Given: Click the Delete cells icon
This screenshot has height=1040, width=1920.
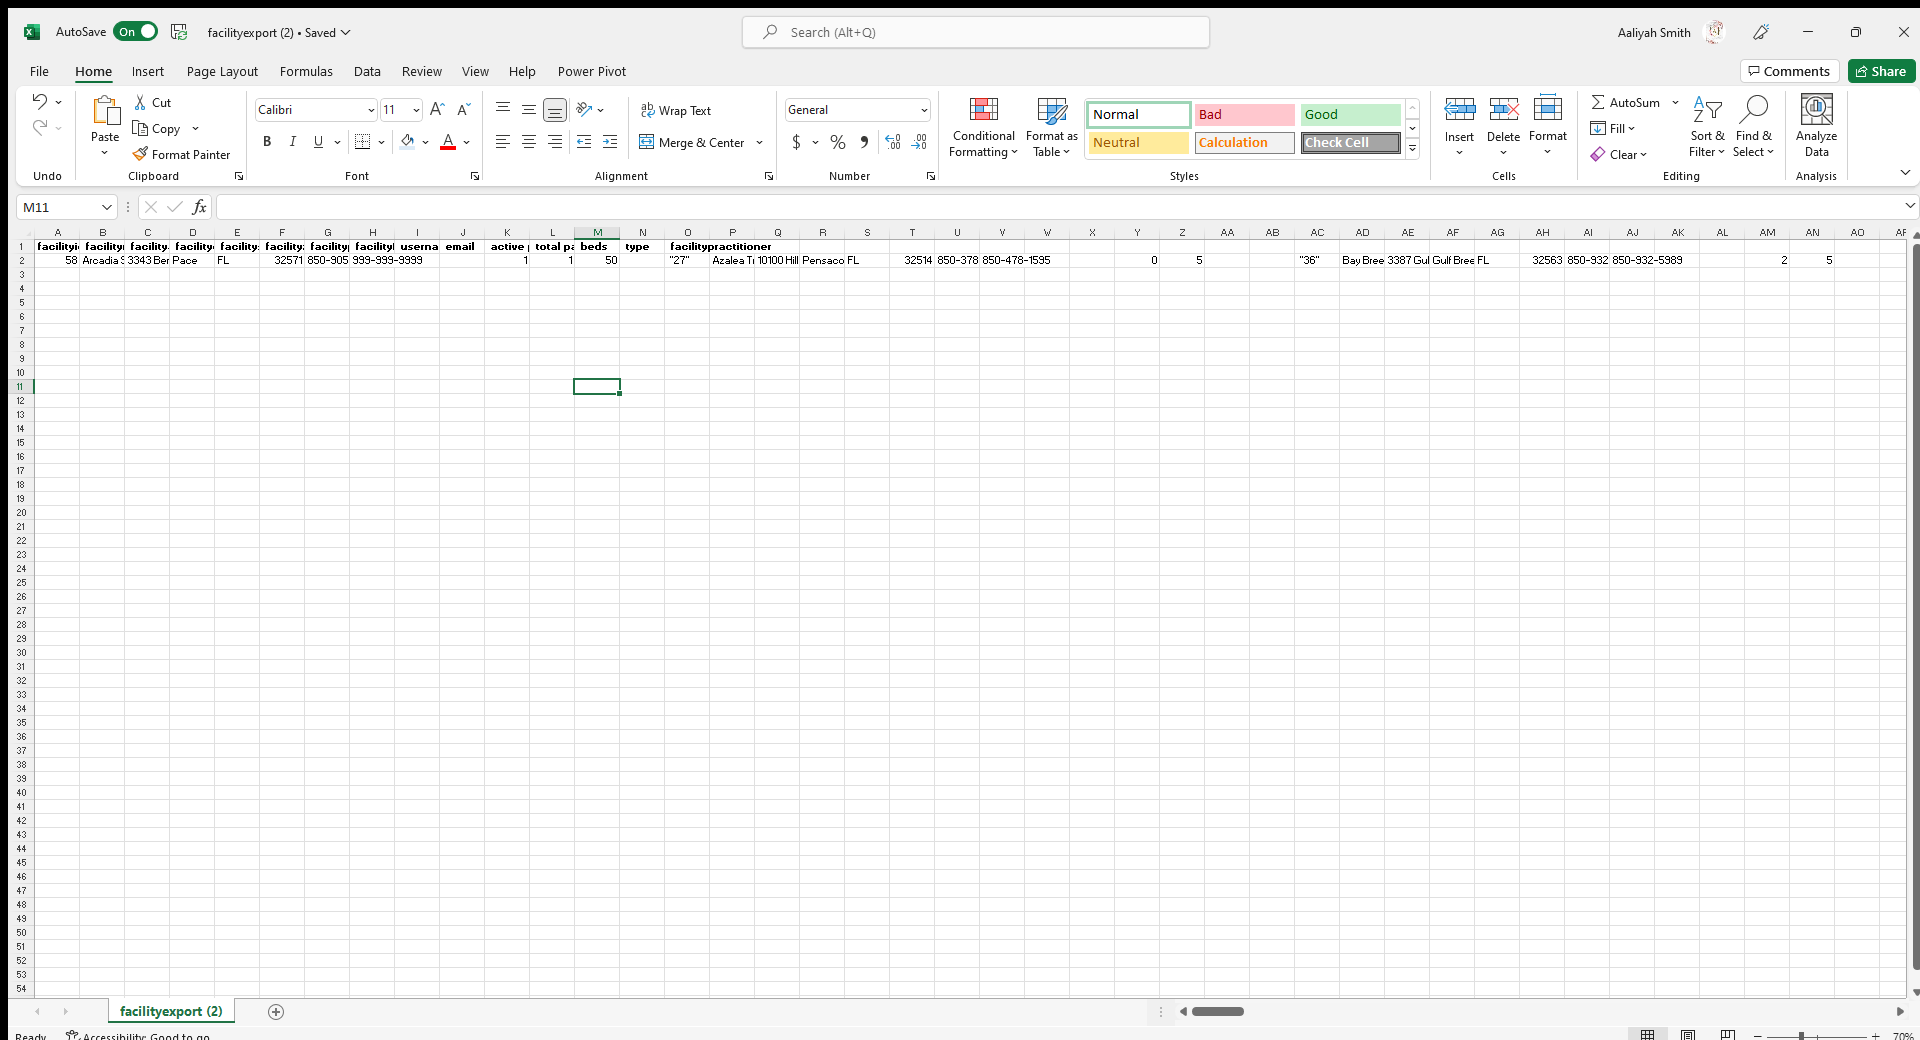Looking at the screenshot, I should pyautogui.click(x=1503, y=109).
